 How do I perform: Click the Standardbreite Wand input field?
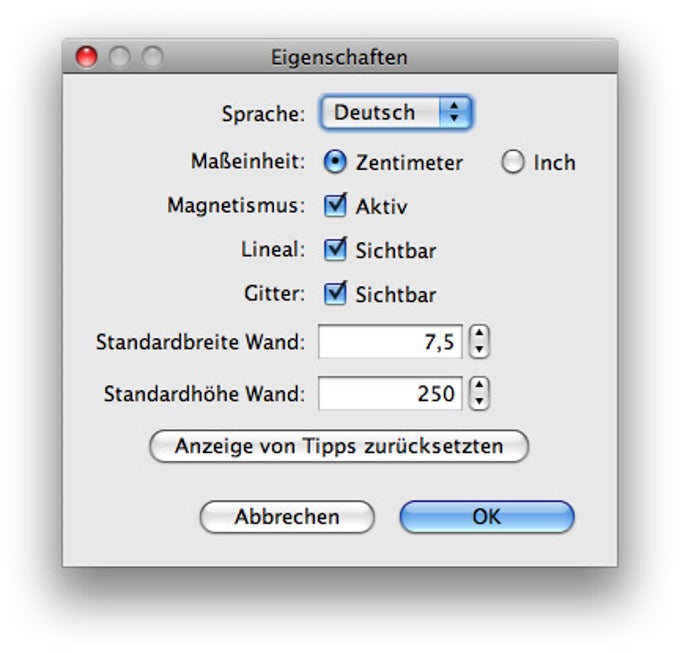point(390,343)
